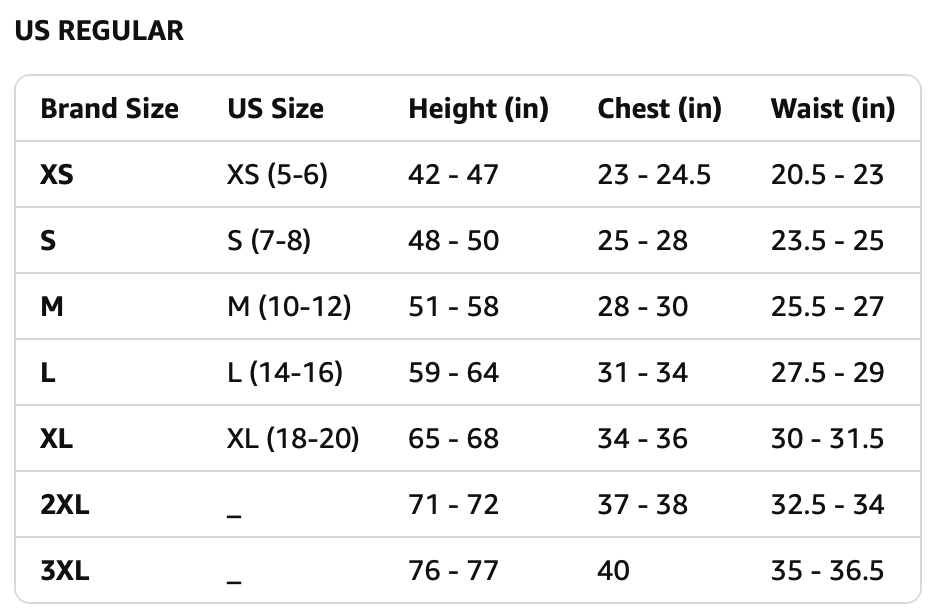The image size is (936, 616).
Task: Click the US REGULAR heading
Action: tap(99, 31)
